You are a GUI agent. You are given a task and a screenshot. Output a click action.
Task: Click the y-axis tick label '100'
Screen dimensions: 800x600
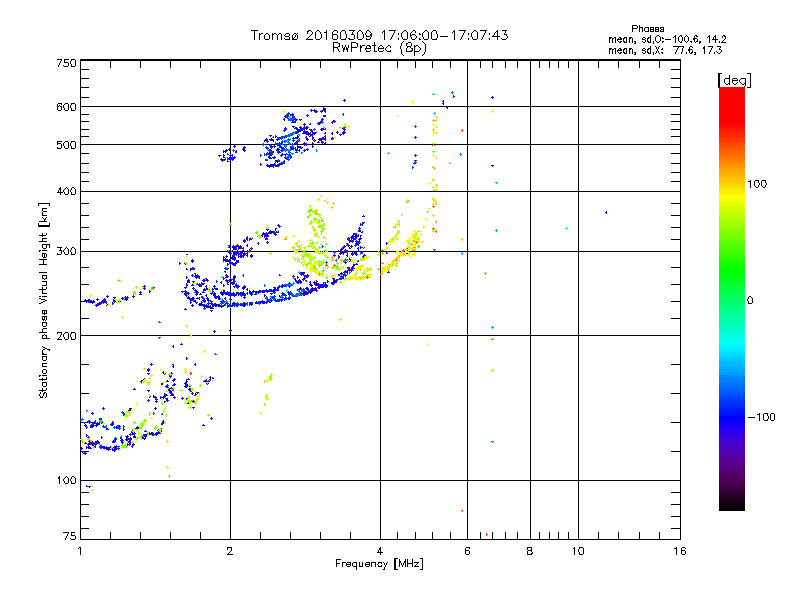[x=66, y=480]
